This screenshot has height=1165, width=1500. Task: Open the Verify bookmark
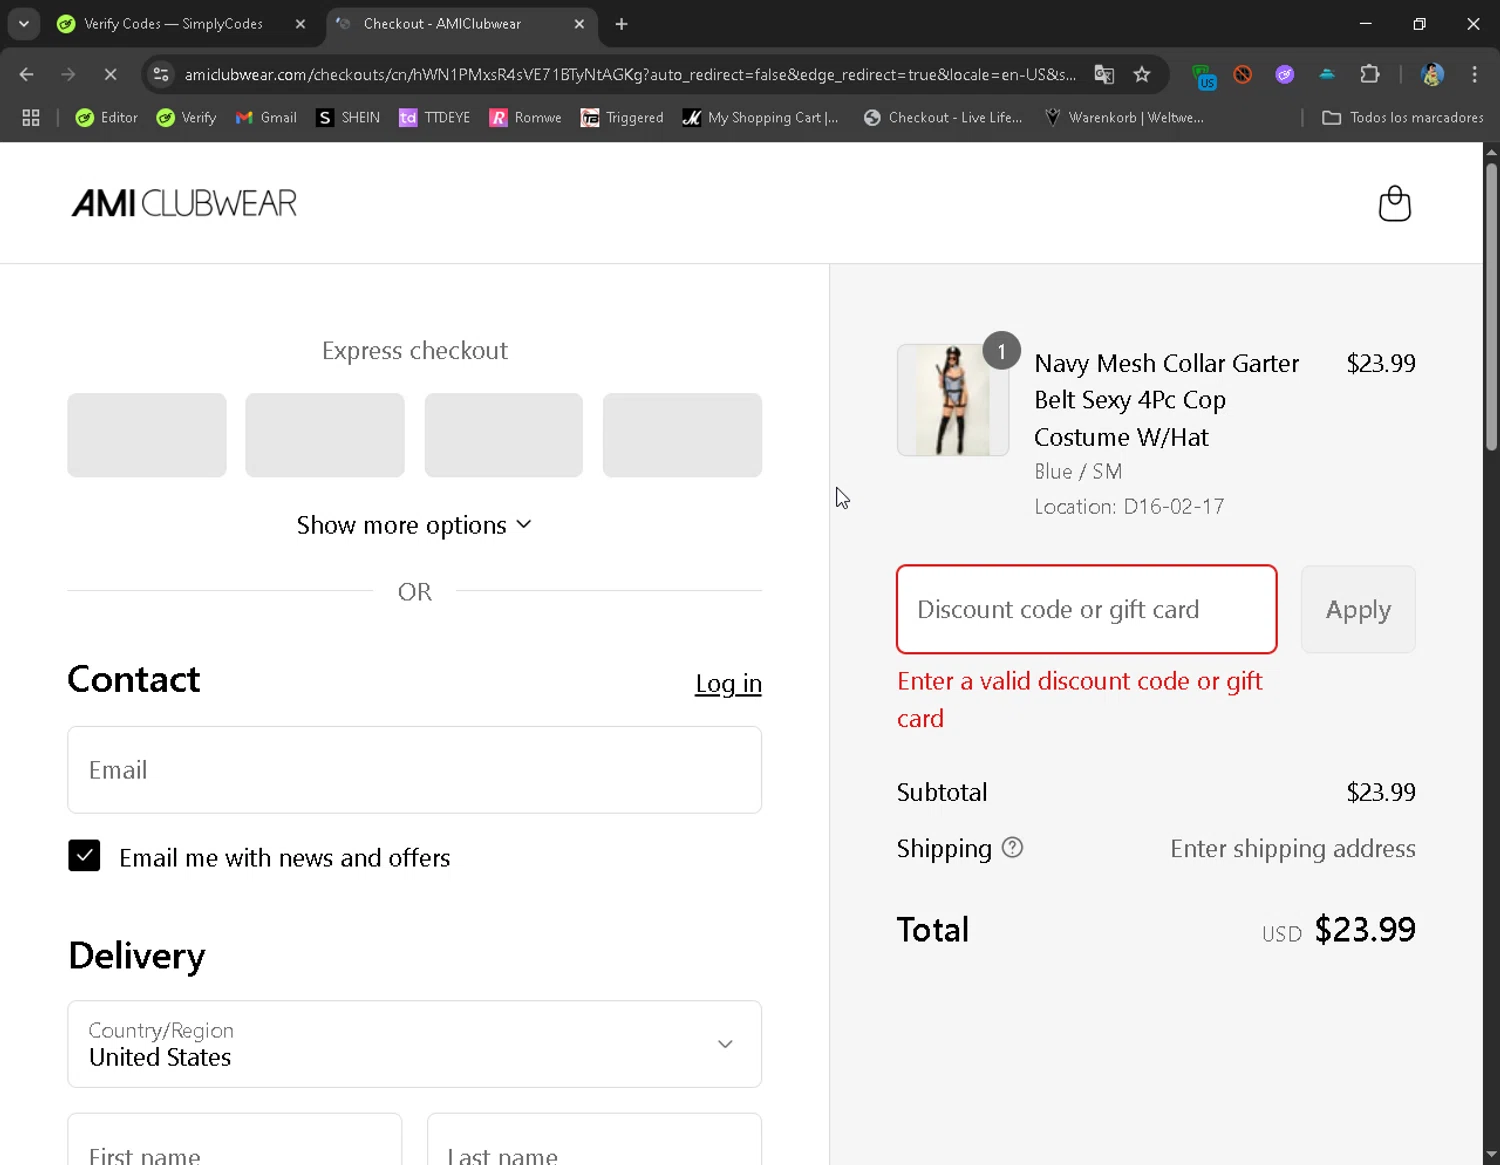(x=187, y=118)
